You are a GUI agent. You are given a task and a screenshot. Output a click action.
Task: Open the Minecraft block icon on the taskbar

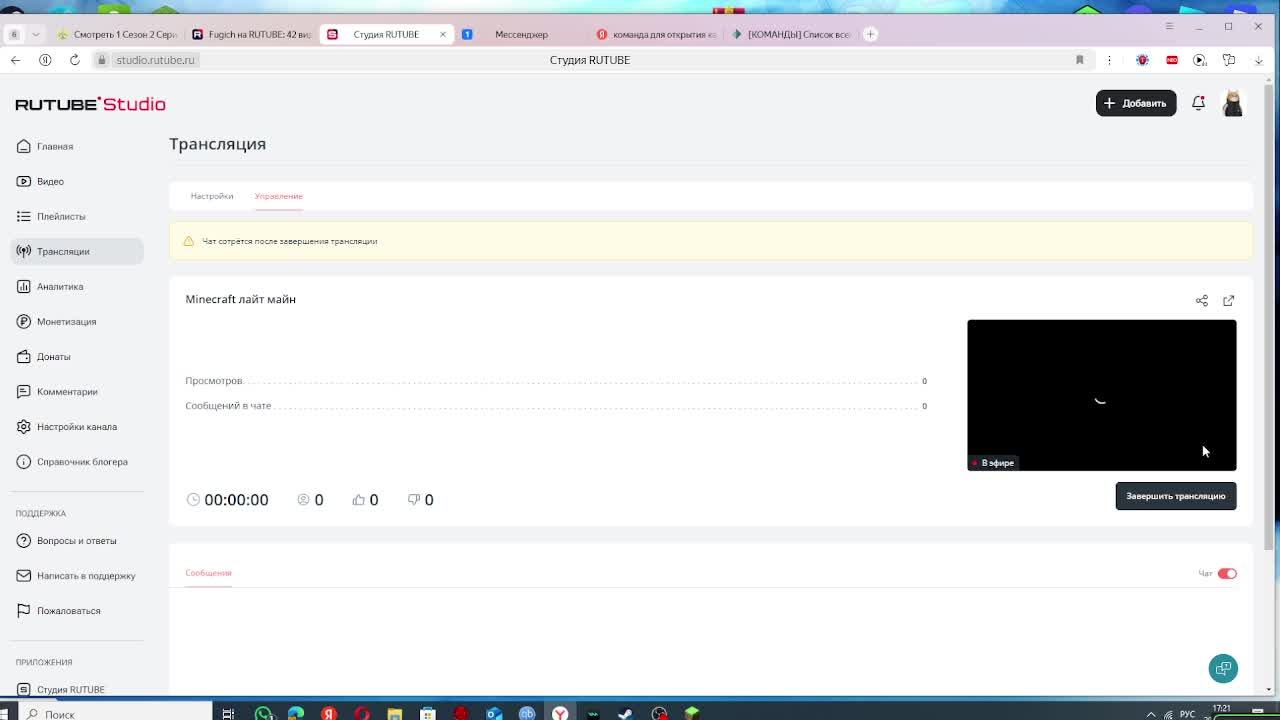pyautogui.click(x=692, y=713)
